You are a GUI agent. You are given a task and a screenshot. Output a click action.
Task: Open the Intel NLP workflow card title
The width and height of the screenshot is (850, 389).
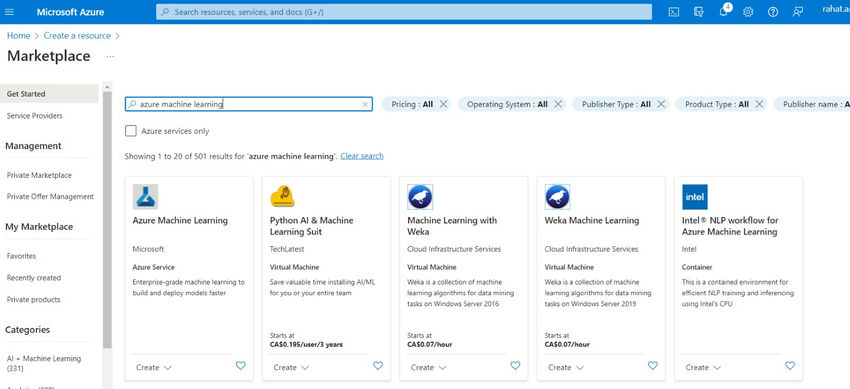730,226
